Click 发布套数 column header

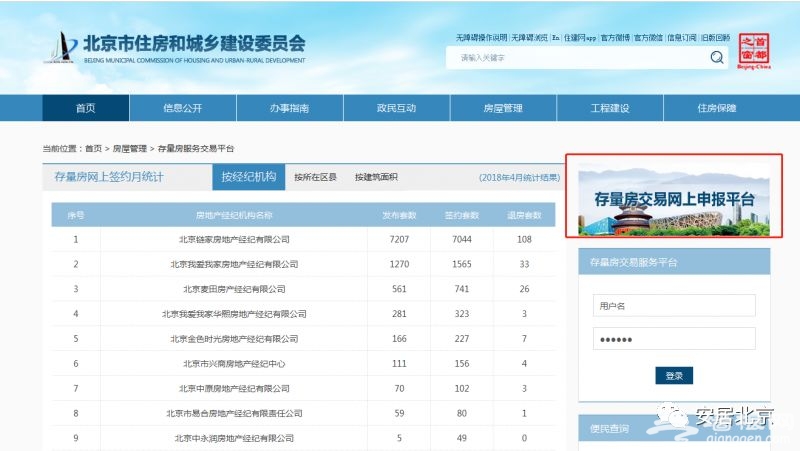[399, 215]
